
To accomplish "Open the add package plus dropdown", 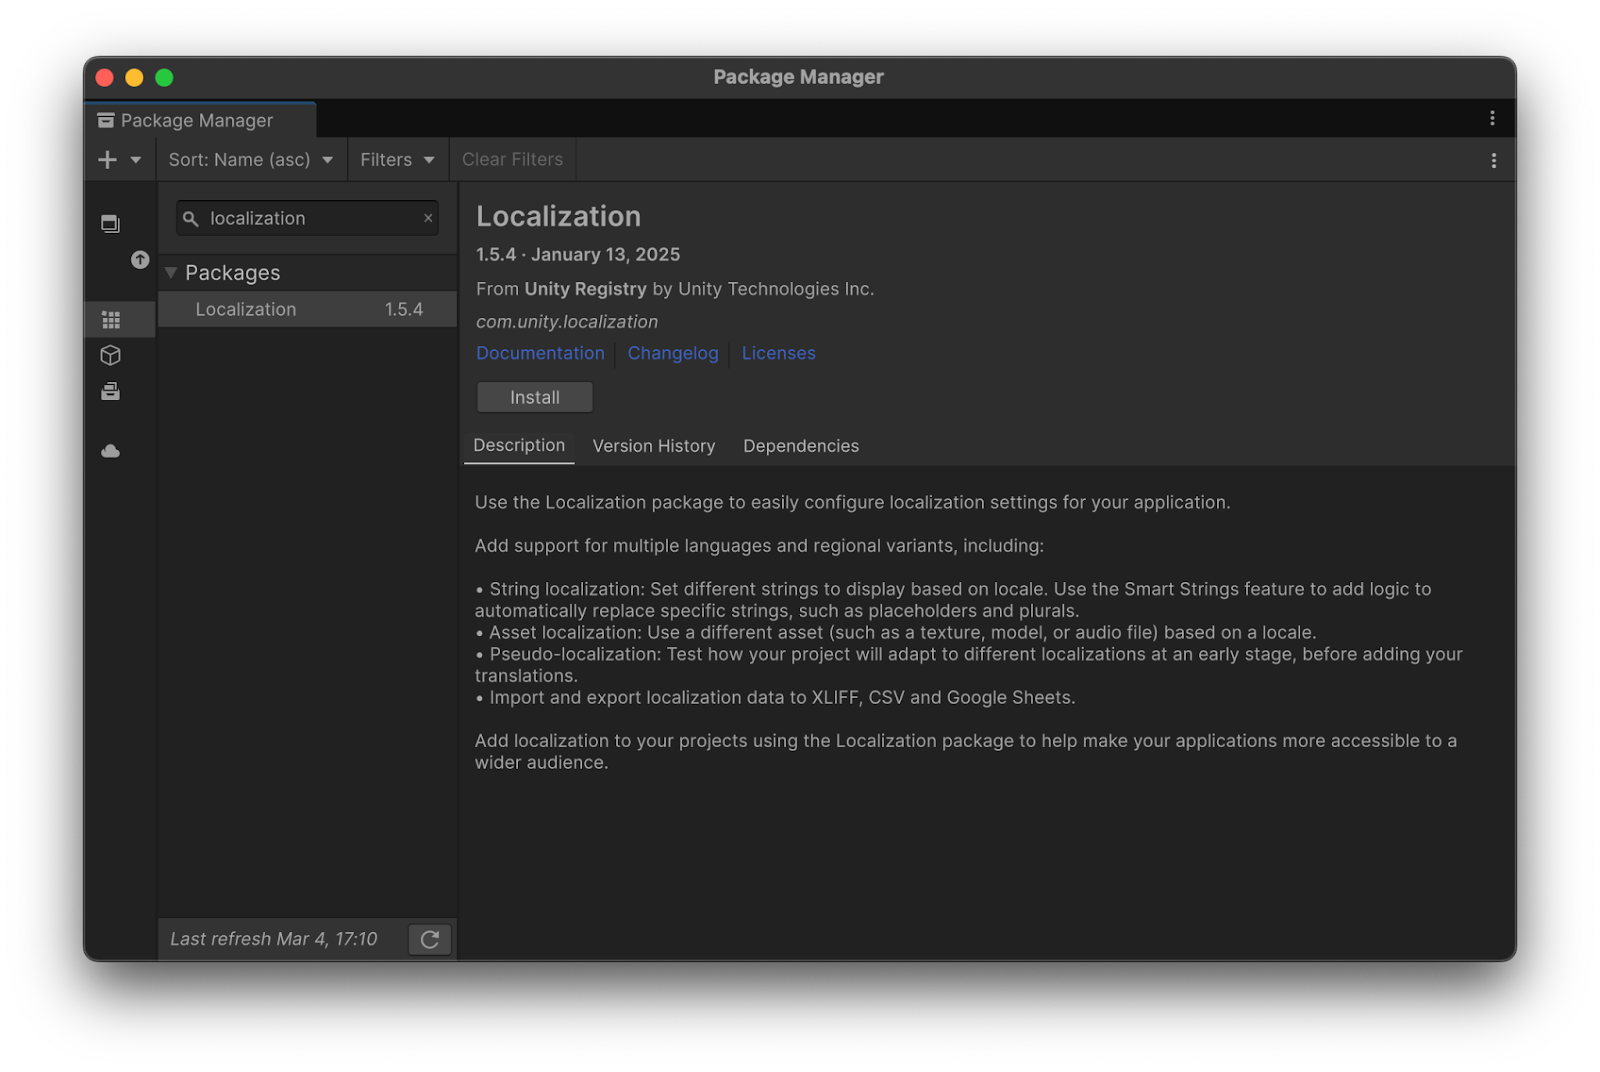I will (119, 160).
